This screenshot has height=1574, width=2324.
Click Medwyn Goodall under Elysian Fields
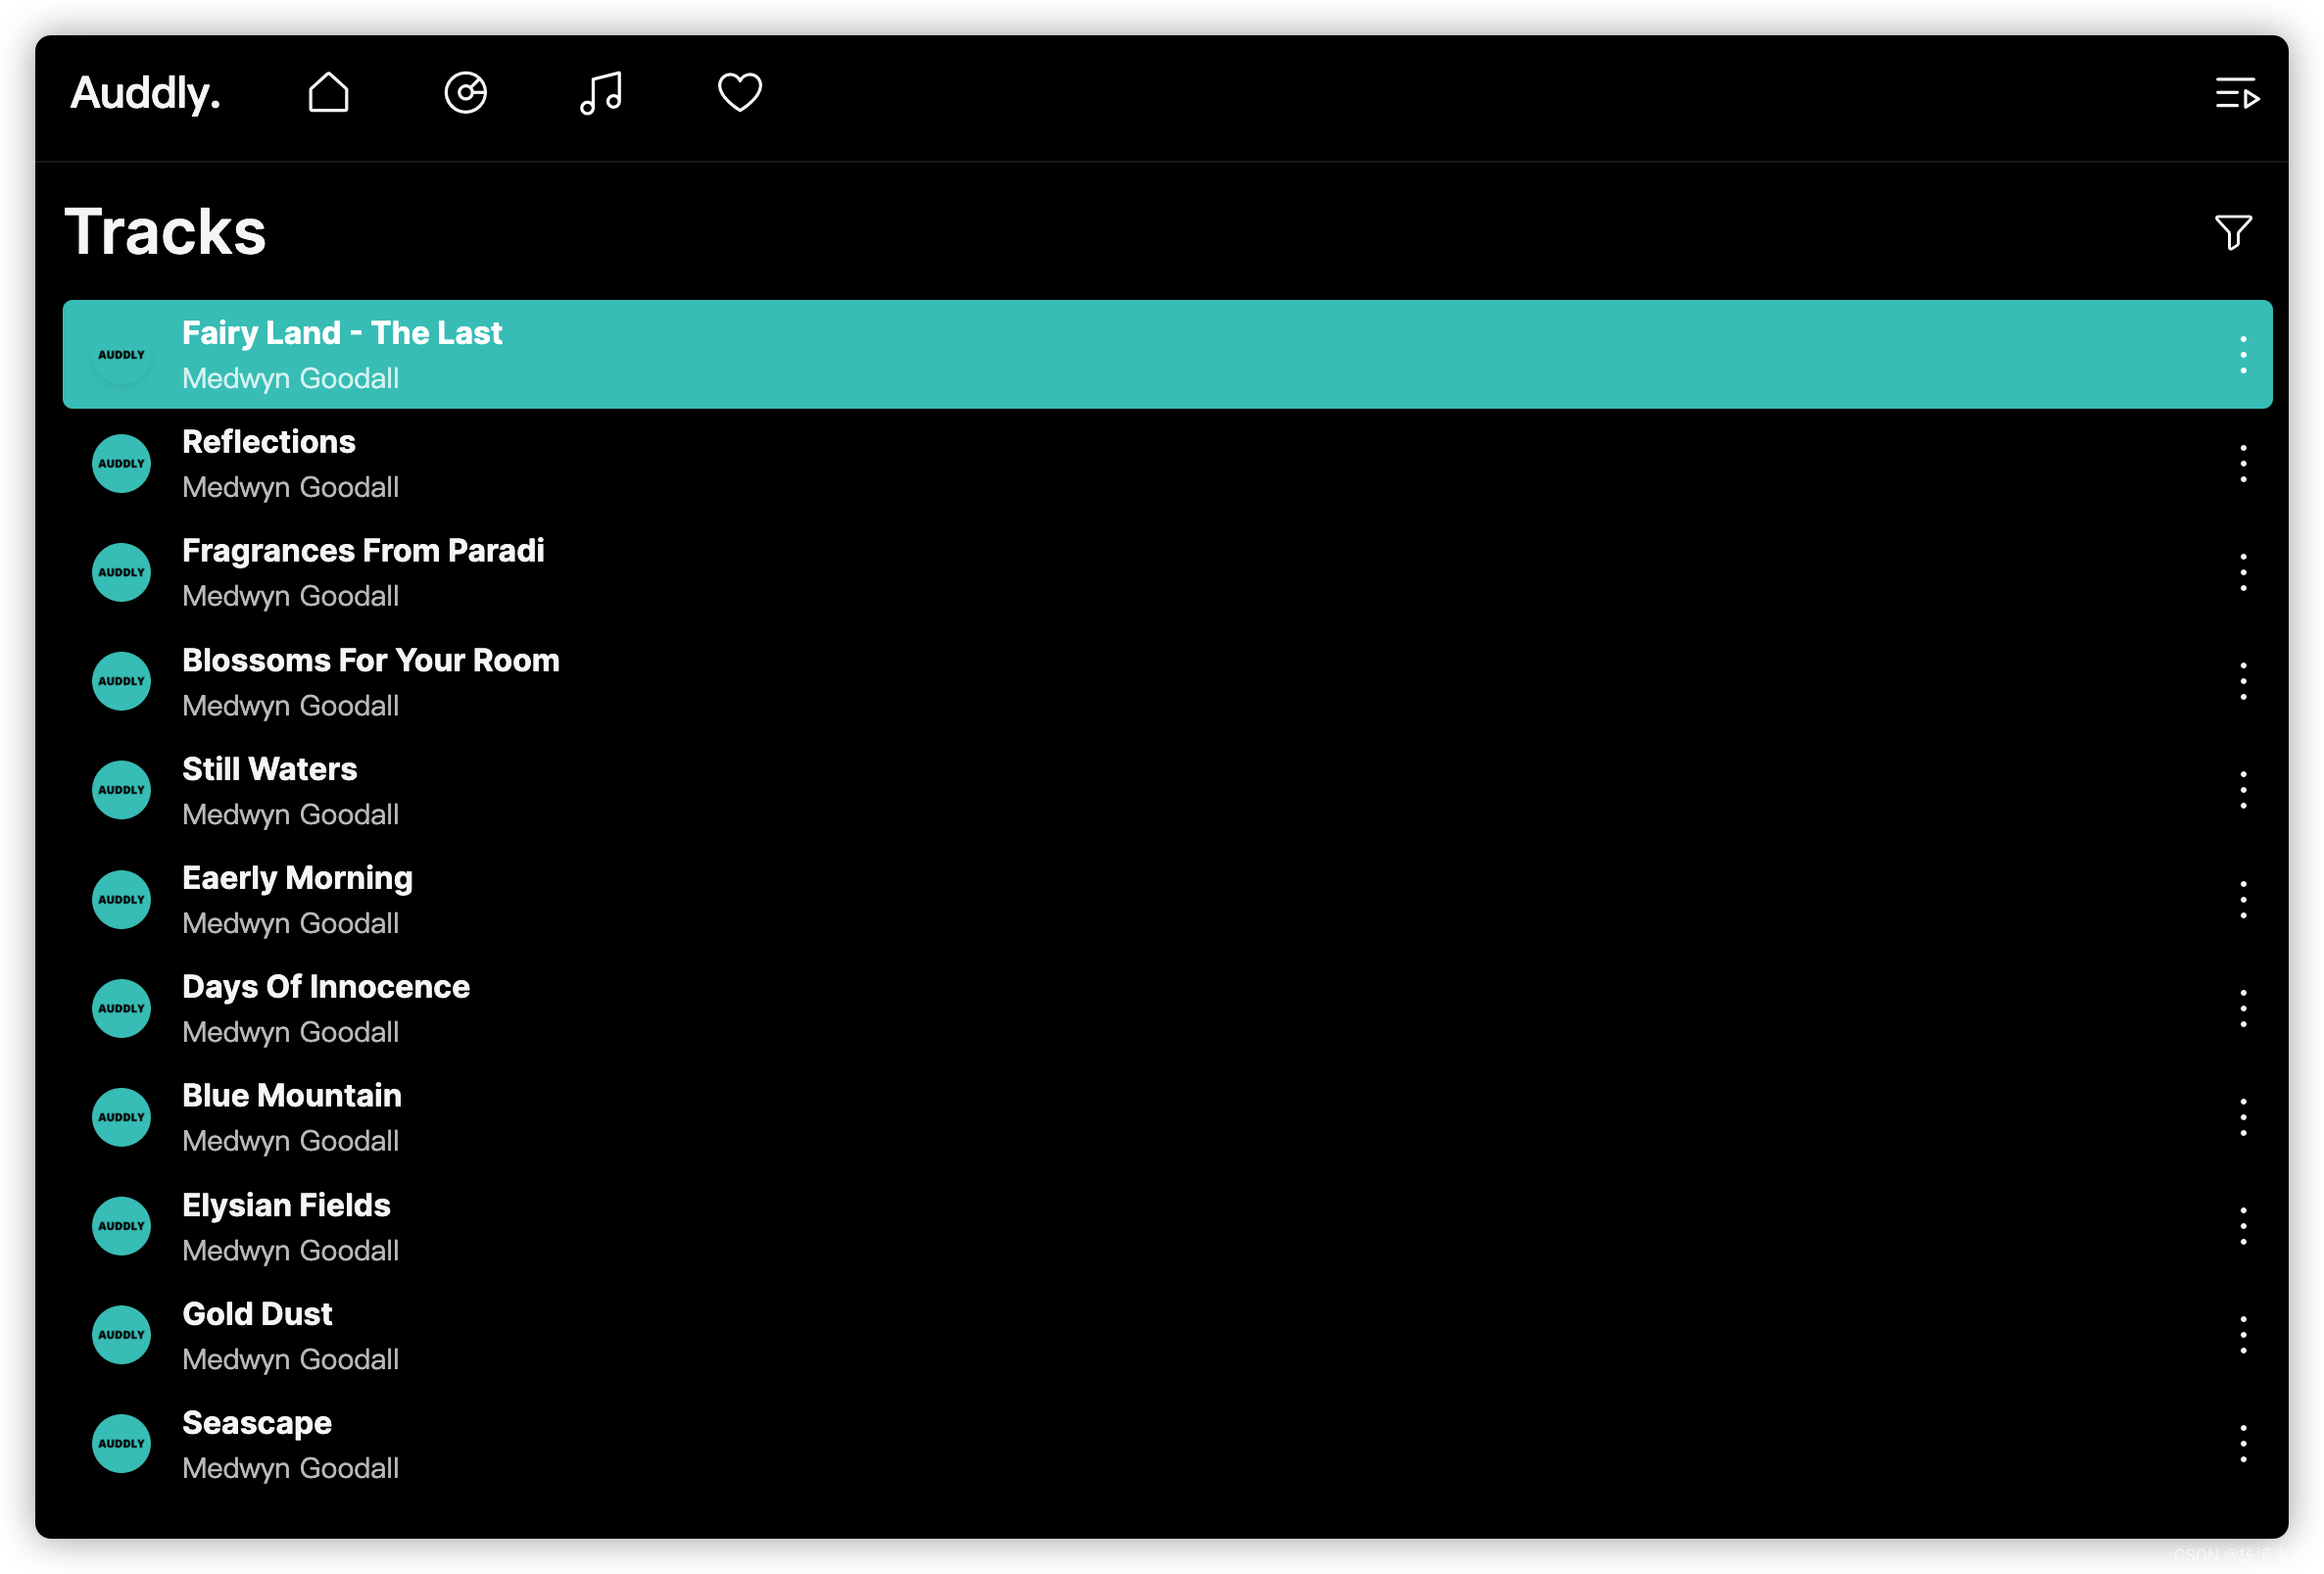click(291, 1251)
